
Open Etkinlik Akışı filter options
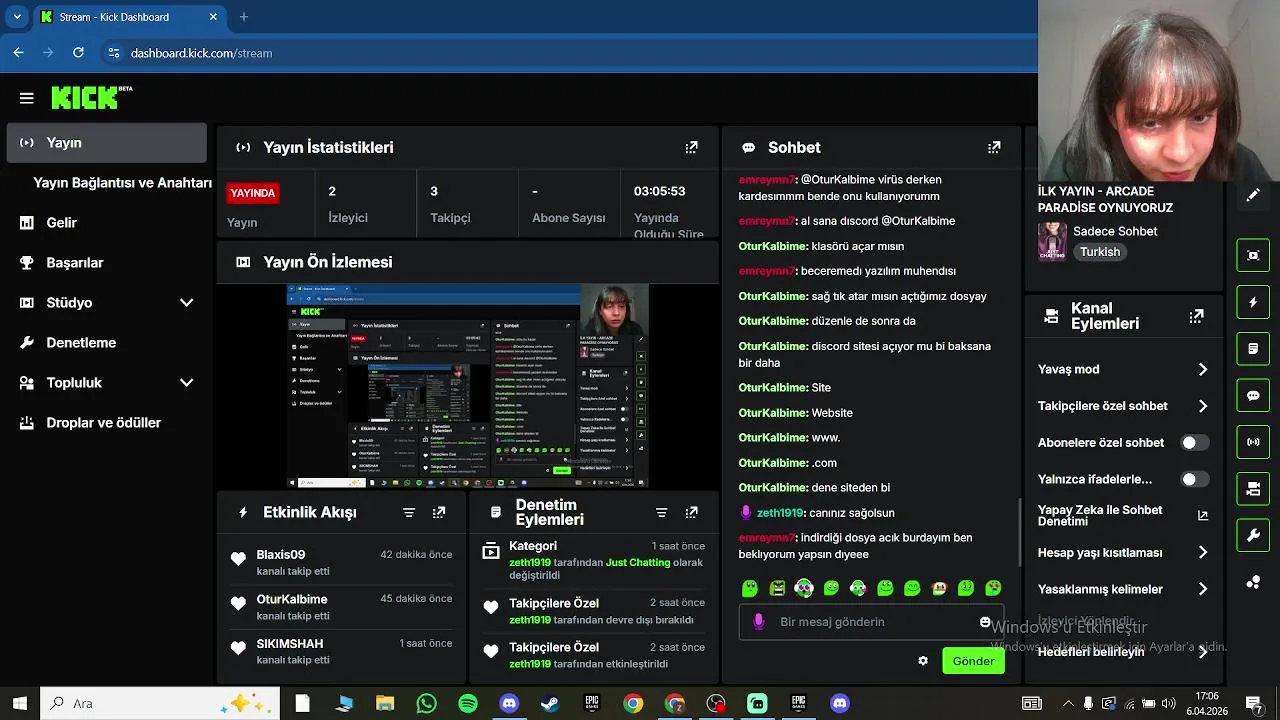tap(409, 512)
